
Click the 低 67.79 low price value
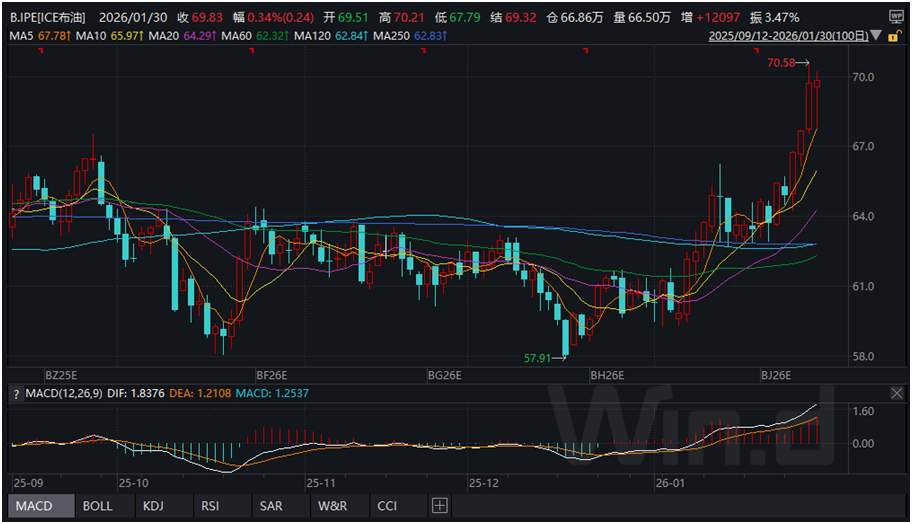[457, 17]
